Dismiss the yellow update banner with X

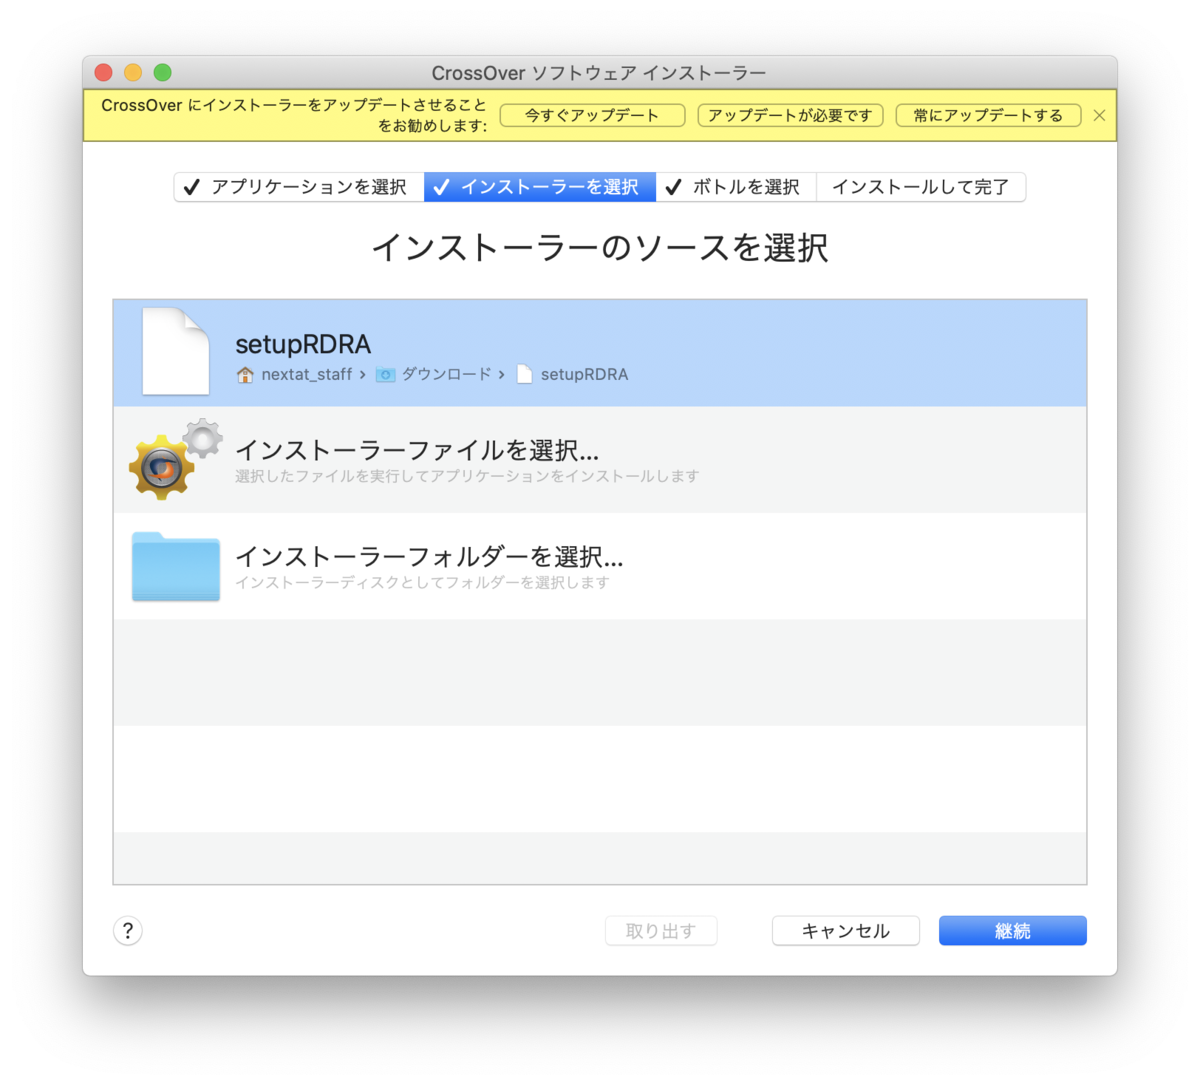1099,115
